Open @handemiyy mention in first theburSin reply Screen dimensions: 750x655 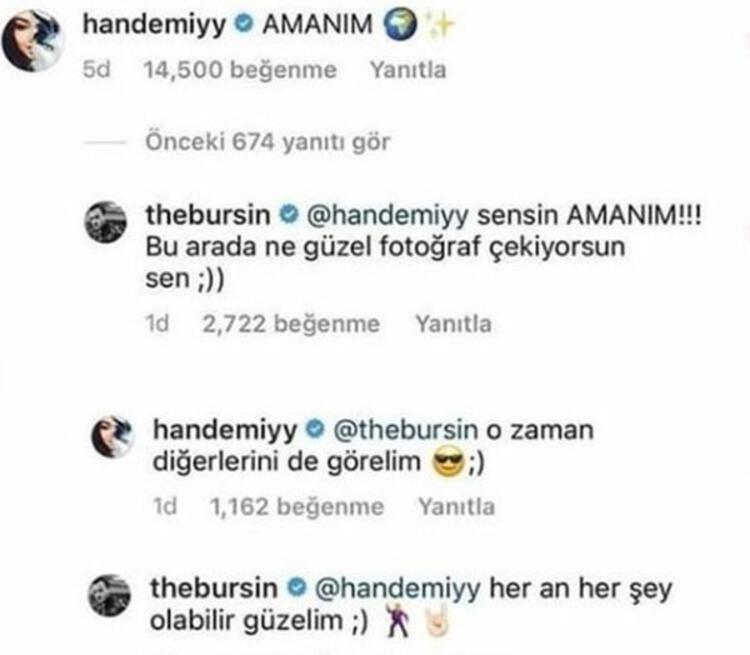(387, 216)
